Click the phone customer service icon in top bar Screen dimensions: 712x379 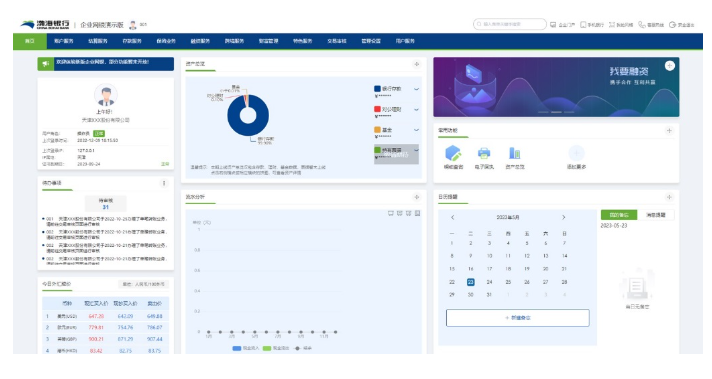(x=642, y=25)
